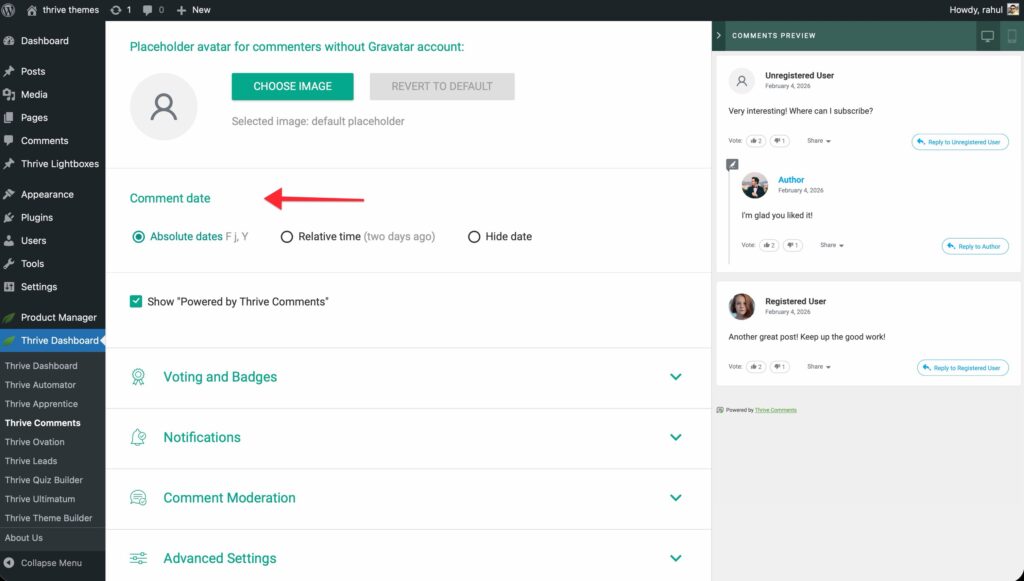Click the WordPress logo icon
Image resolution: width=1024 pixels, height=581 pixels.
click(11, 10)
